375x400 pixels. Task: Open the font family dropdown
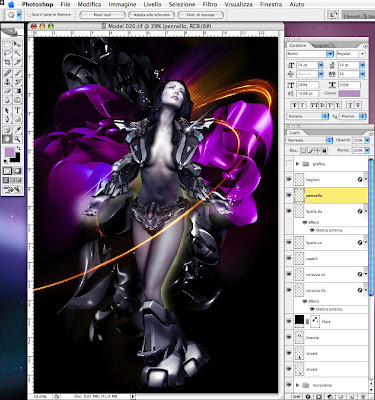point(330,54)
